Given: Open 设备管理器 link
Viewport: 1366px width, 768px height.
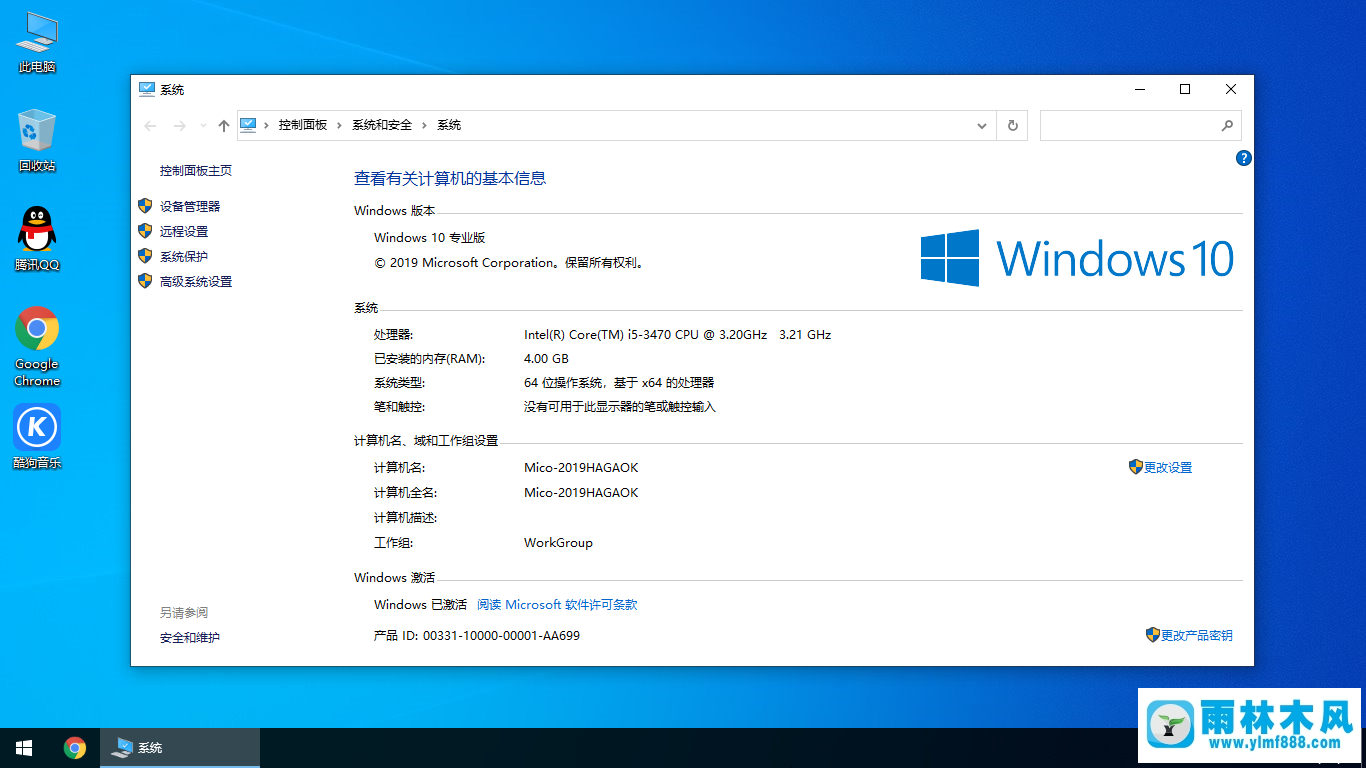Looking at the screenshot, I should click(190, 206).
